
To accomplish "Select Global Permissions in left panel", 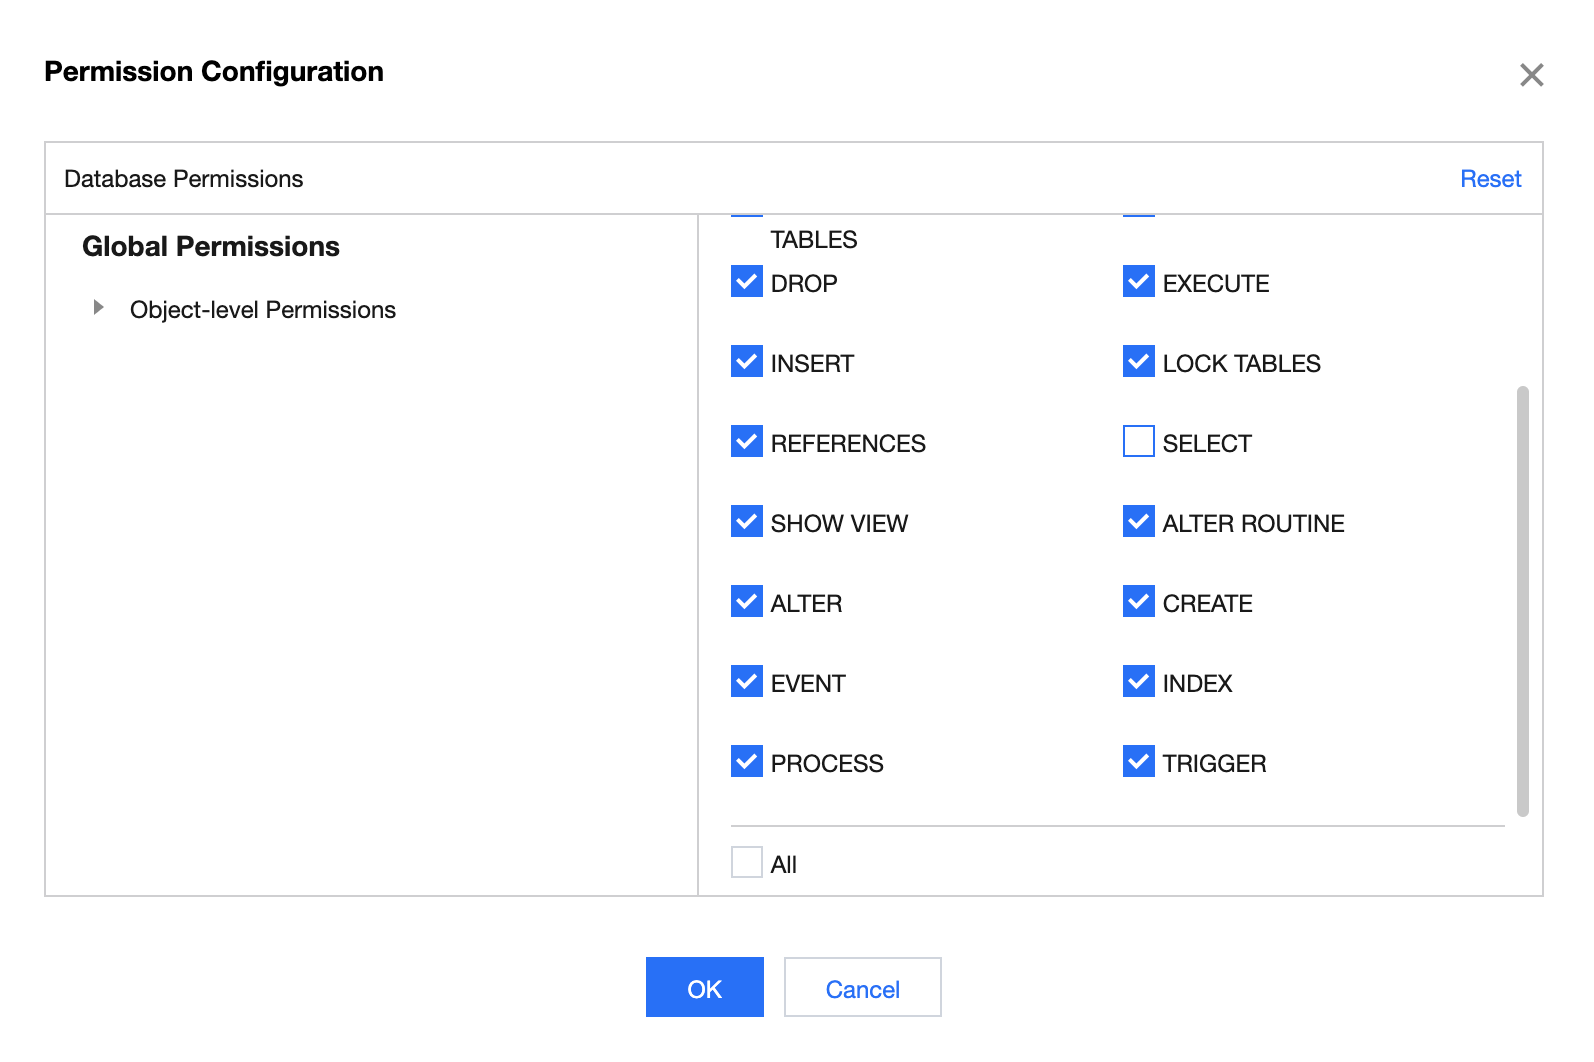I will (211, 247).
